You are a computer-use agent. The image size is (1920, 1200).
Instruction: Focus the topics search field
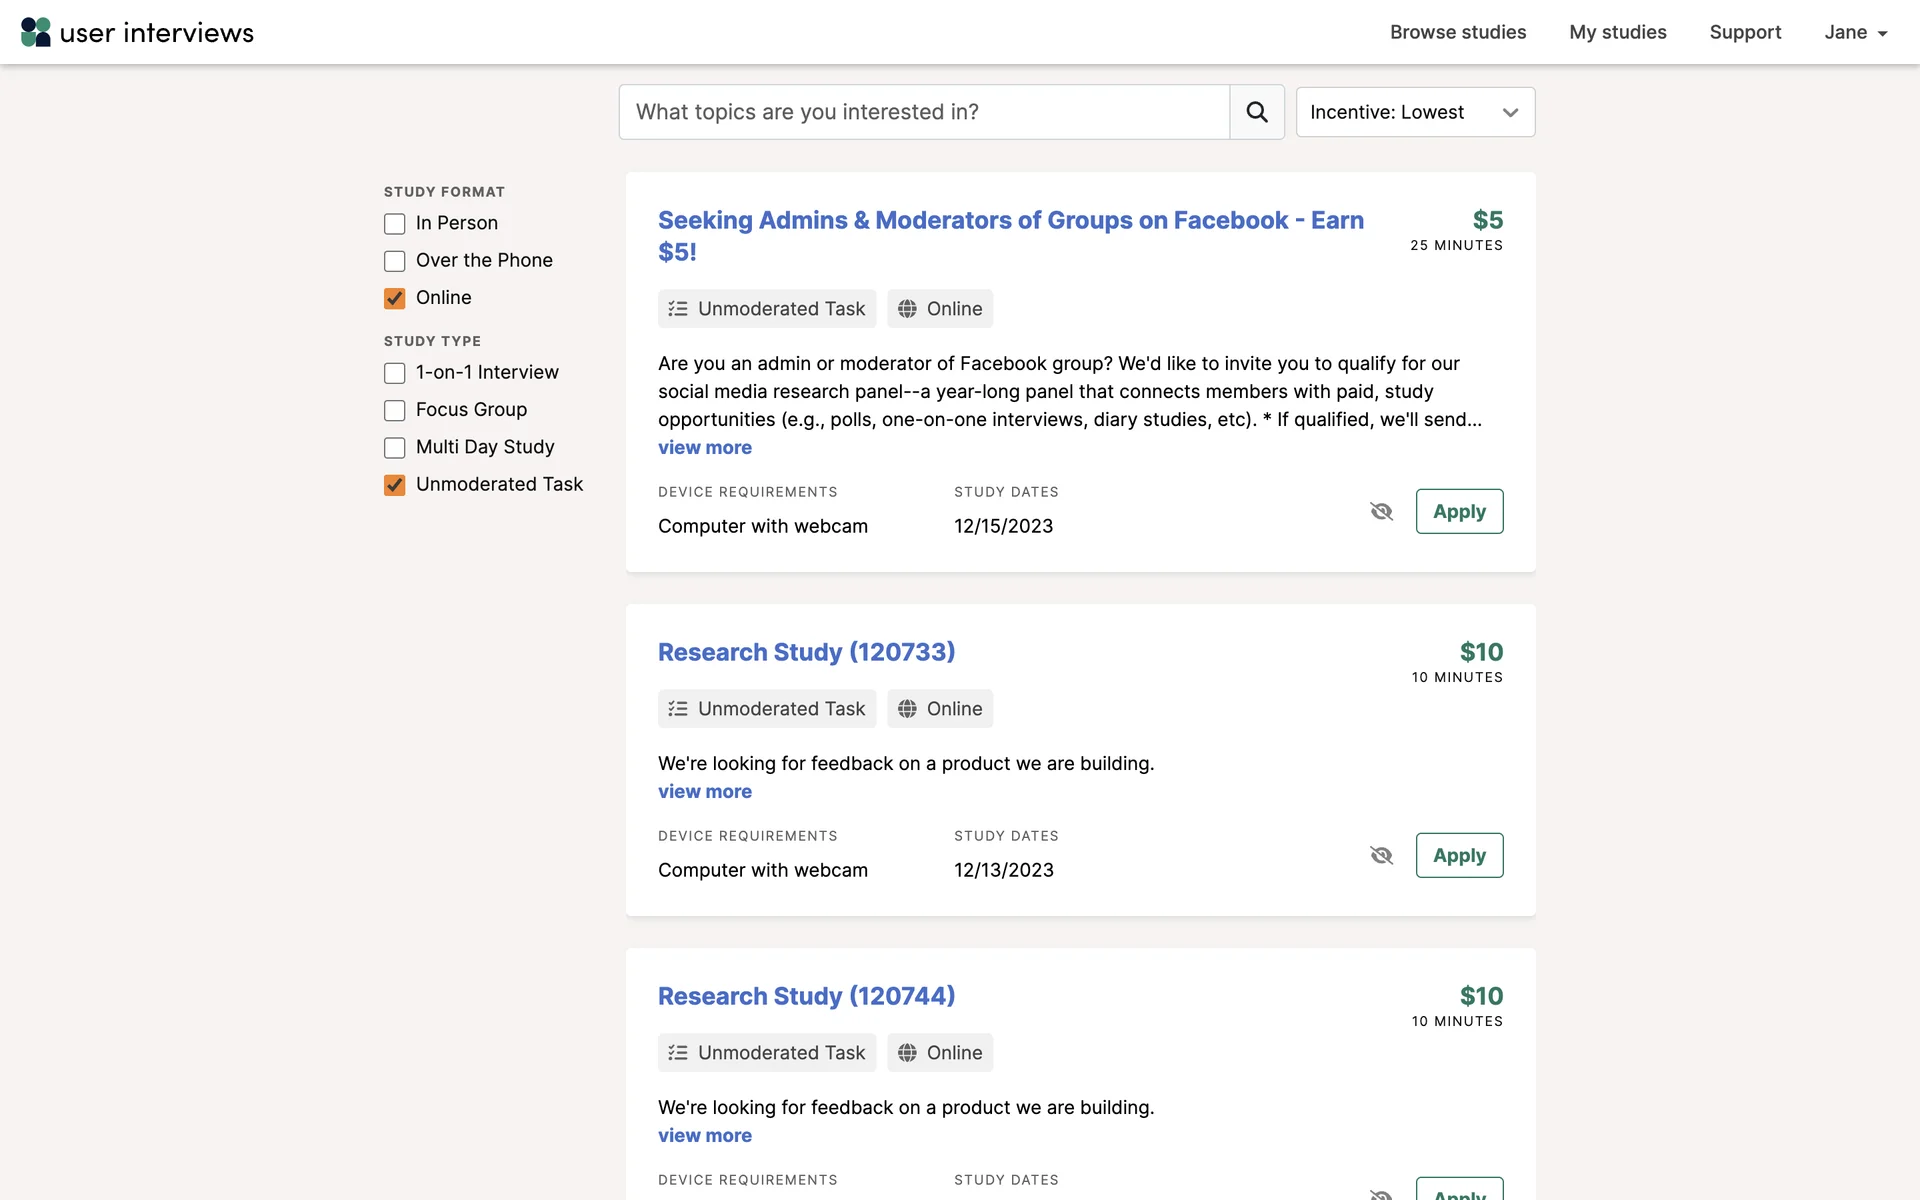[x=924, y=112]
